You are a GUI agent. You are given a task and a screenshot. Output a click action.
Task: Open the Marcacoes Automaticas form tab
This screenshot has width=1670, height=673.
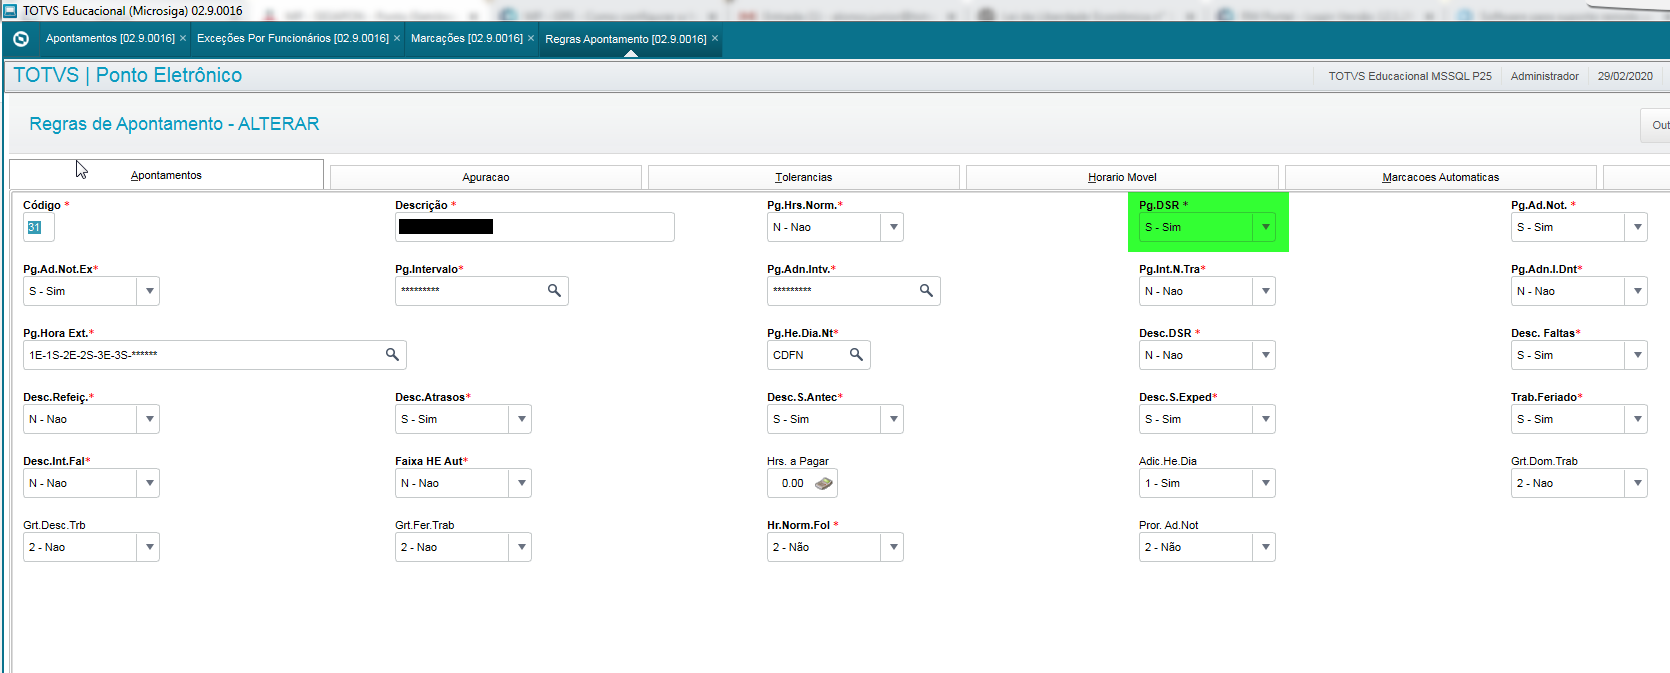click(x=1441, y=177)
